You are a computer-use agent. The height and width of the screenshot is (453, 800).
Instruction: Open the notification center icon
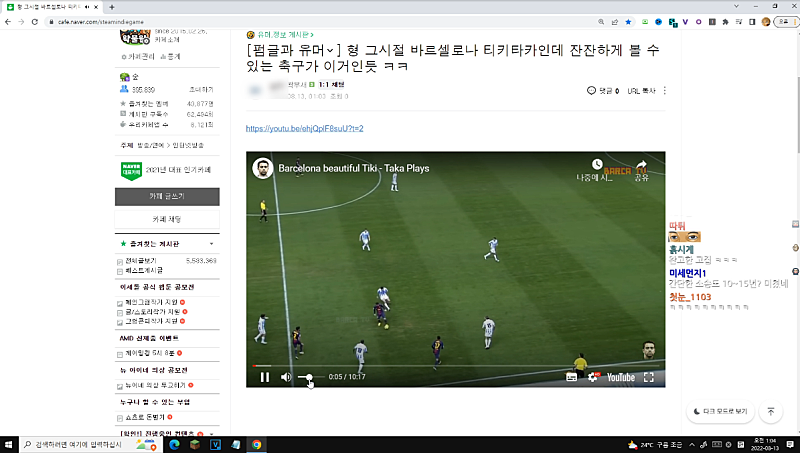pyautogui.click(x=790, y=445)
